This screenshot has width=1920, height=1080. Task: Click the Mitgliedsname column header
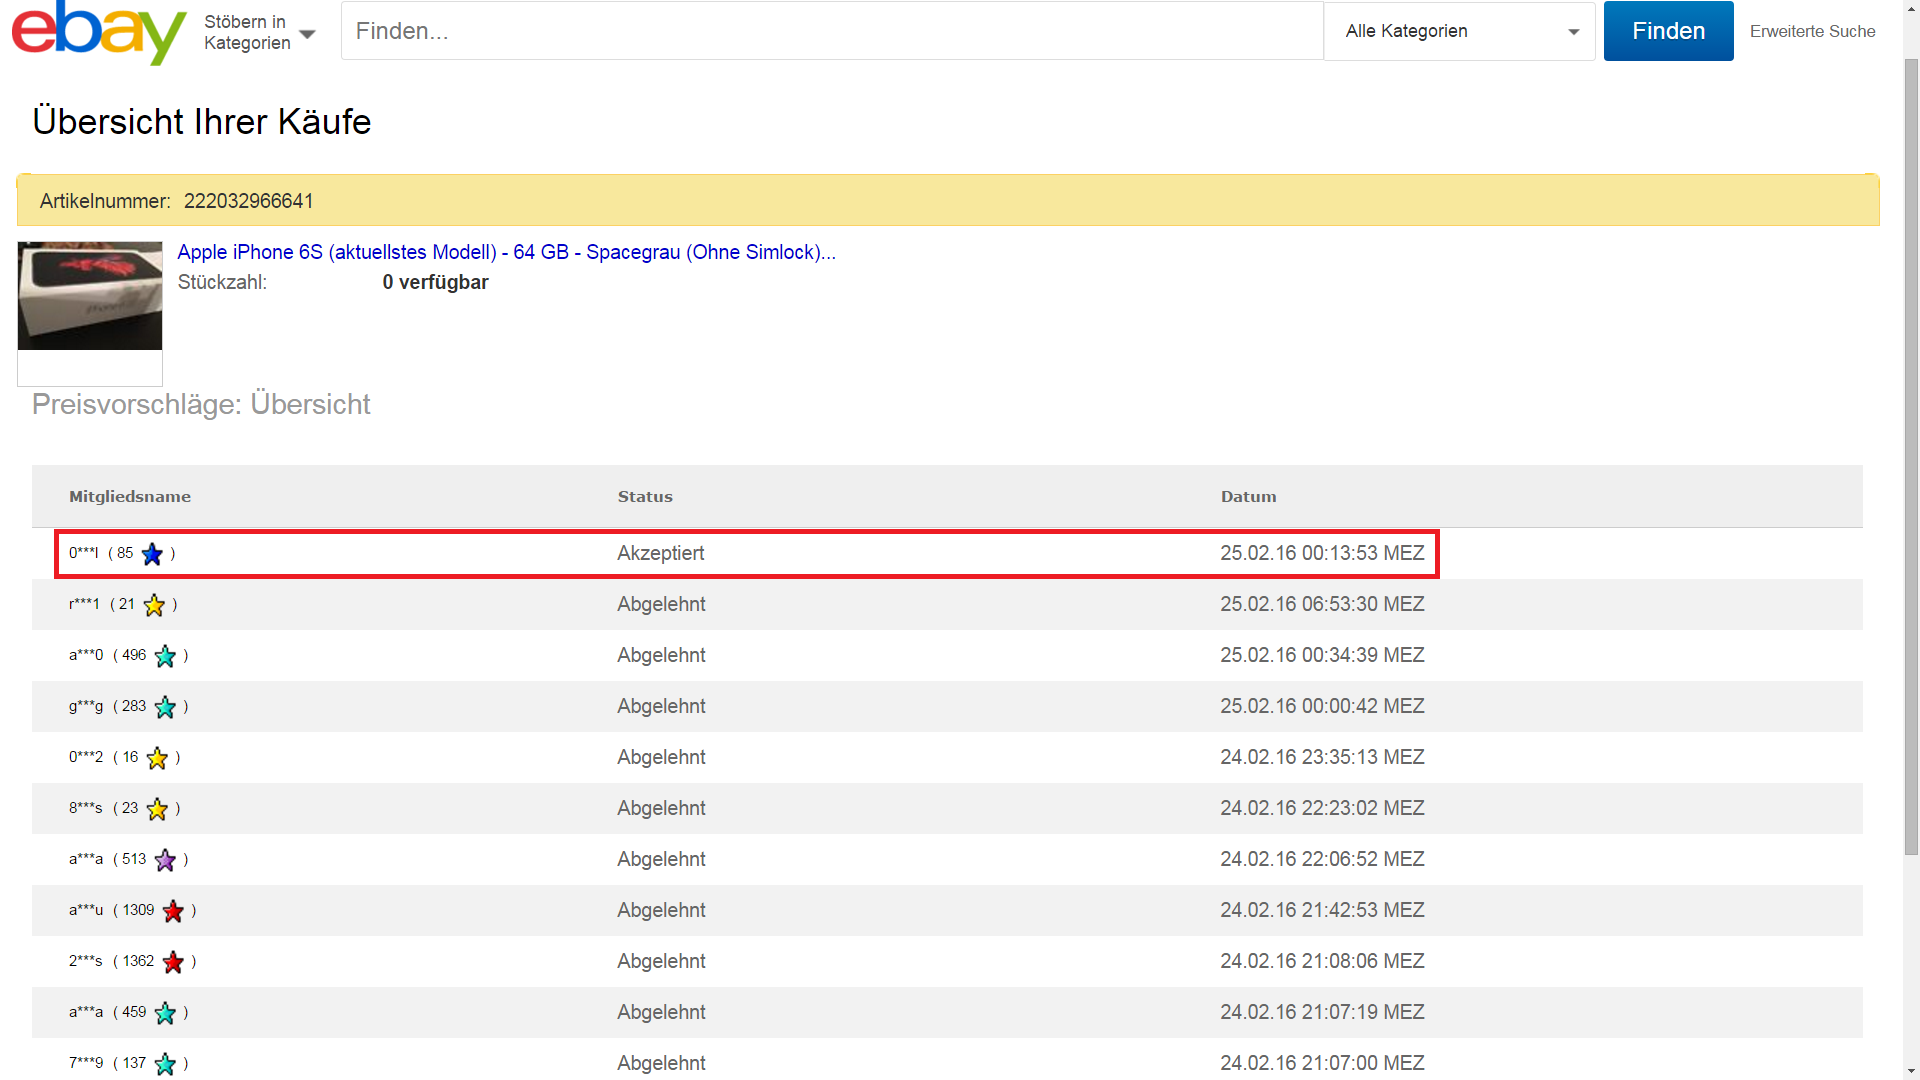(130, 497)
